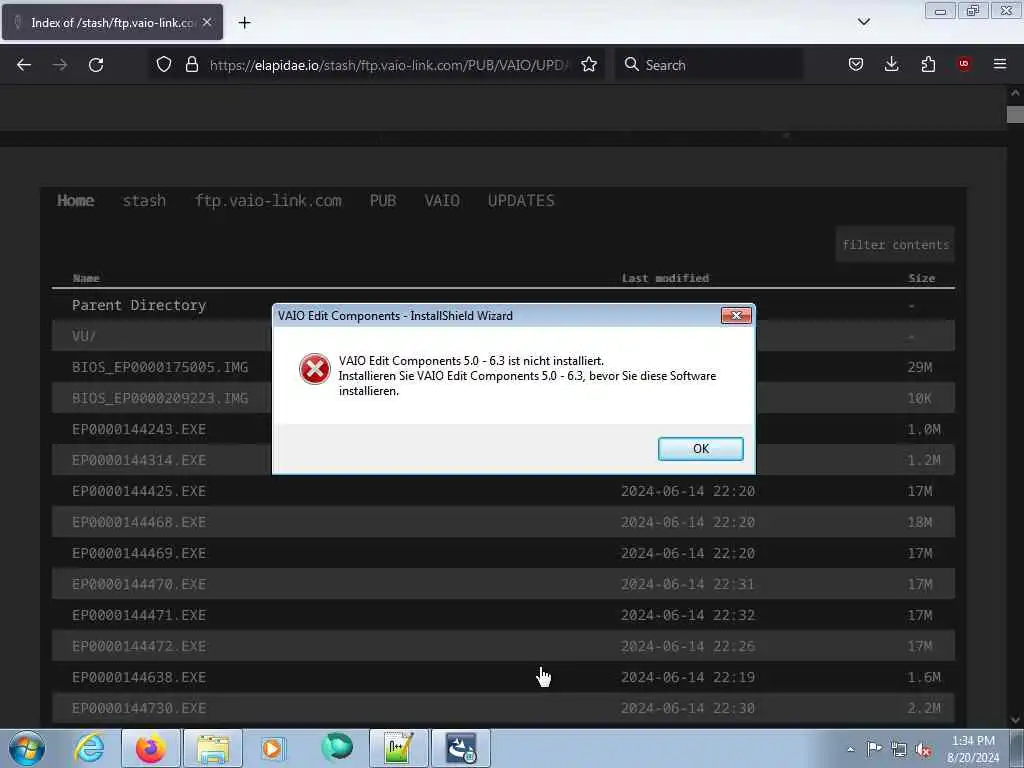The height and width of the screenshot is (768, 1024).
Task: Download EP0000144730.EXE
Action: click(139, 709)
